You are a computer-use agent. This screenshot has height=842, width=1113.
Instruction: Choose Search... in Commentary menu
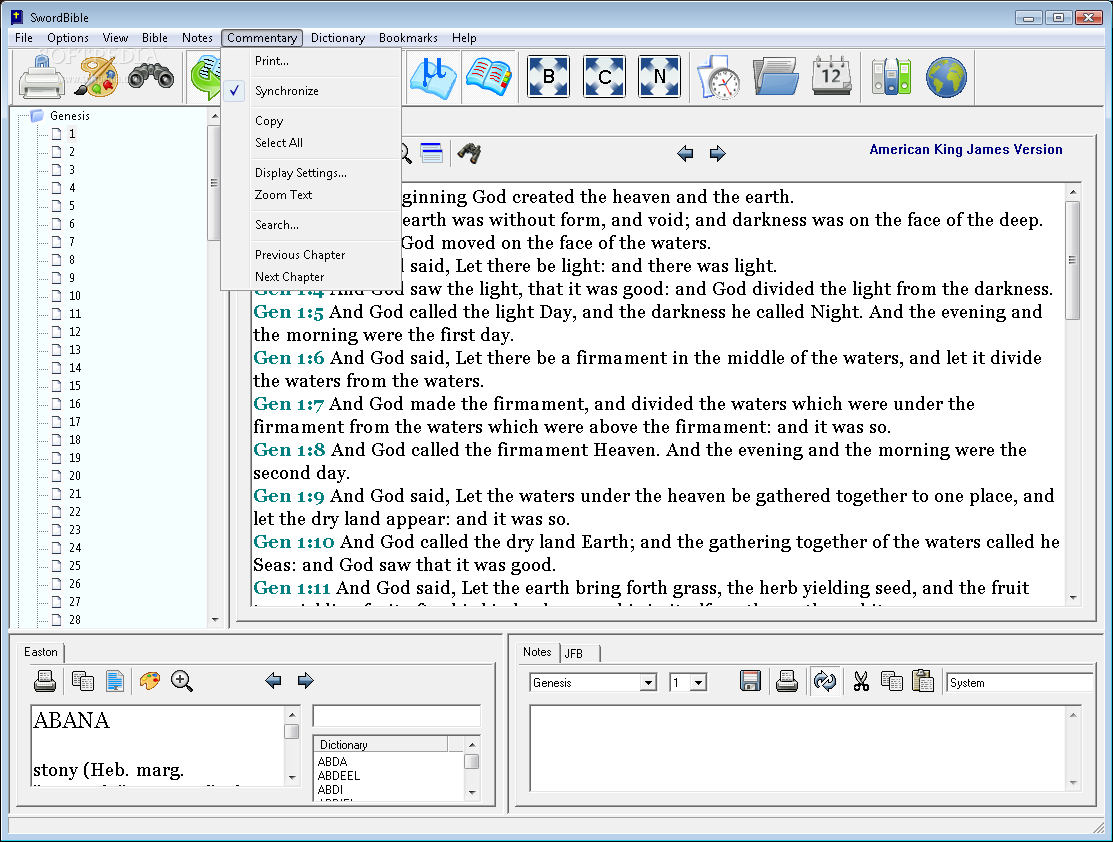click(312, 224)
